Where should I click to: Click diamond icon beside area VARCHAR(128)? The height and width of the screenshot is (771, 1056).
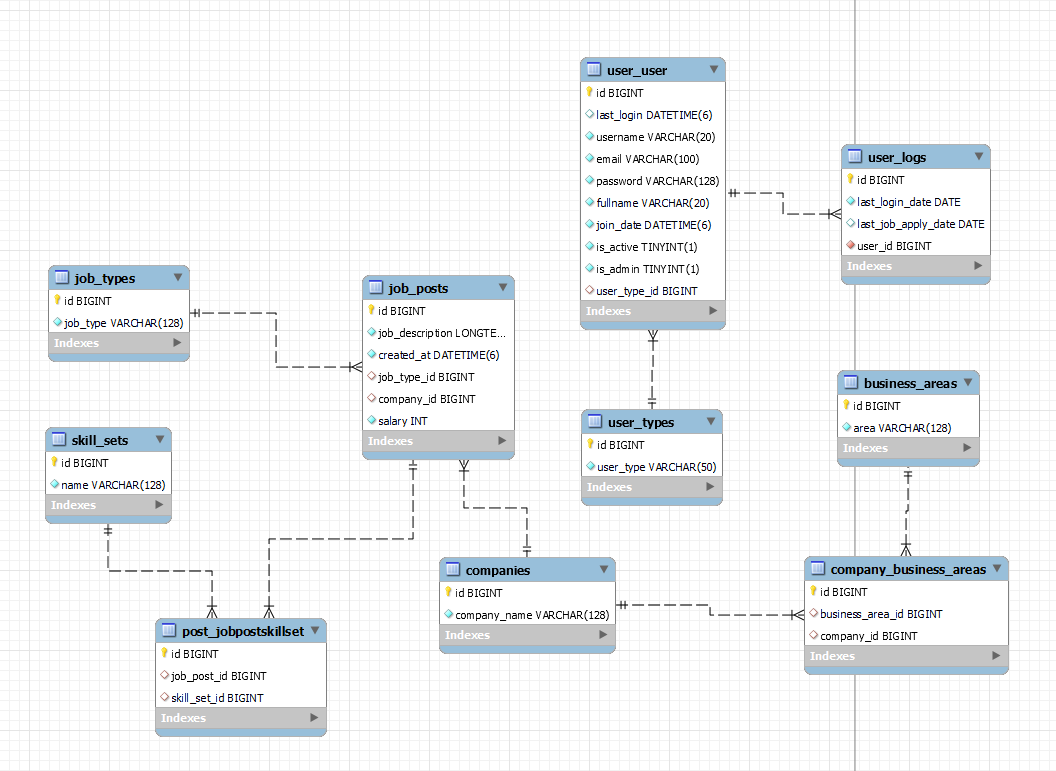[x=847, y=427]
